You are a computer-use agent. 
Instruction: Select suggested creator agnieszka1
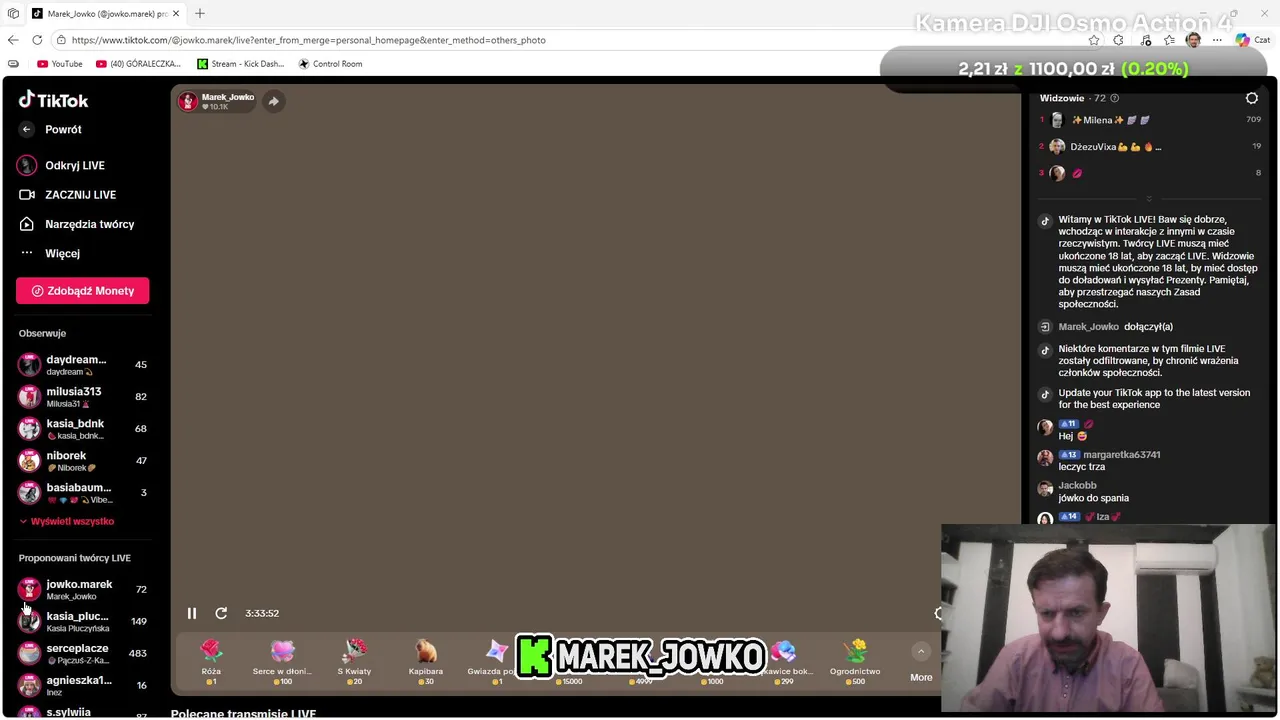click(x=82, y=685)
